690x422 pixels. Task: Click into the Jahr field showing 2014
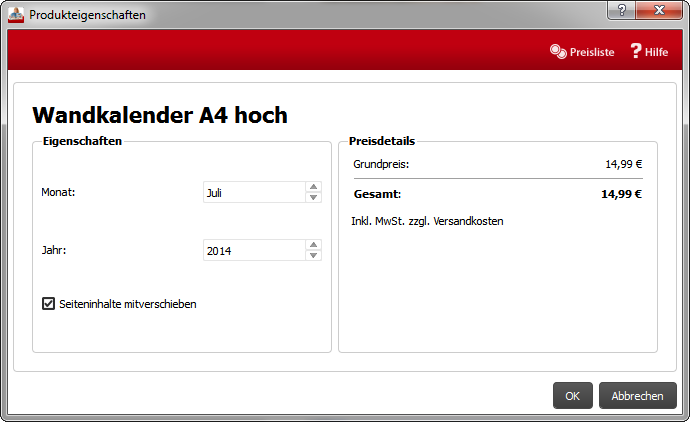pyautogui.click(x=254, y=250)
